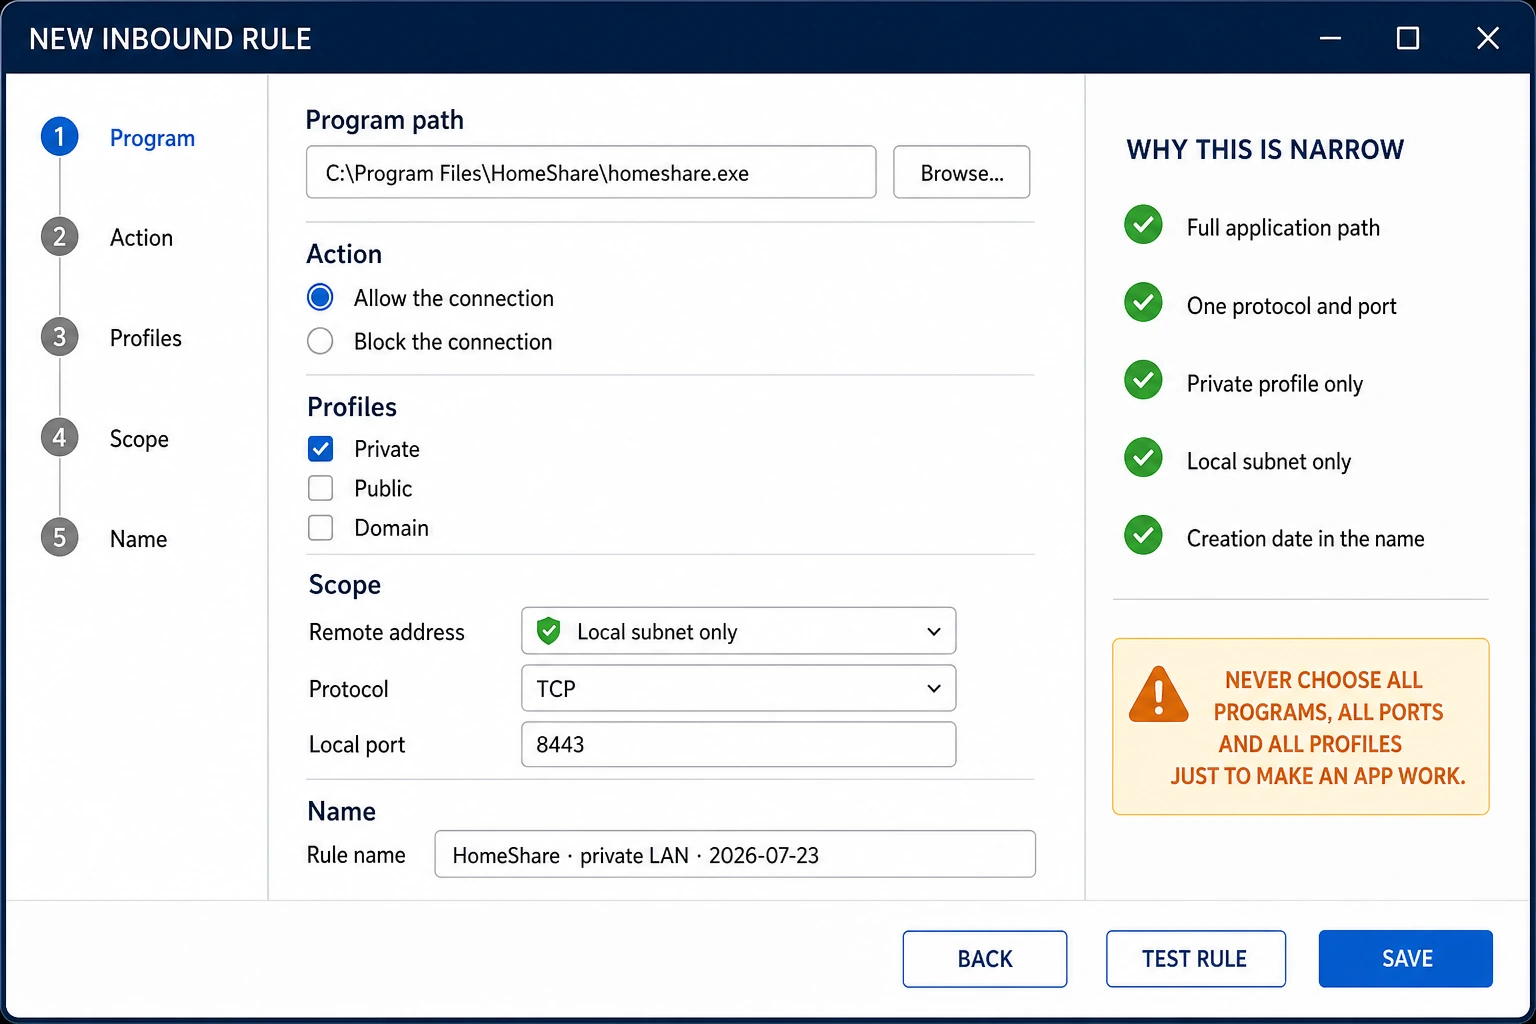Click the step 3 circle for Profiles
This screenshot has height=1024, width=1536.
[59, 337]
